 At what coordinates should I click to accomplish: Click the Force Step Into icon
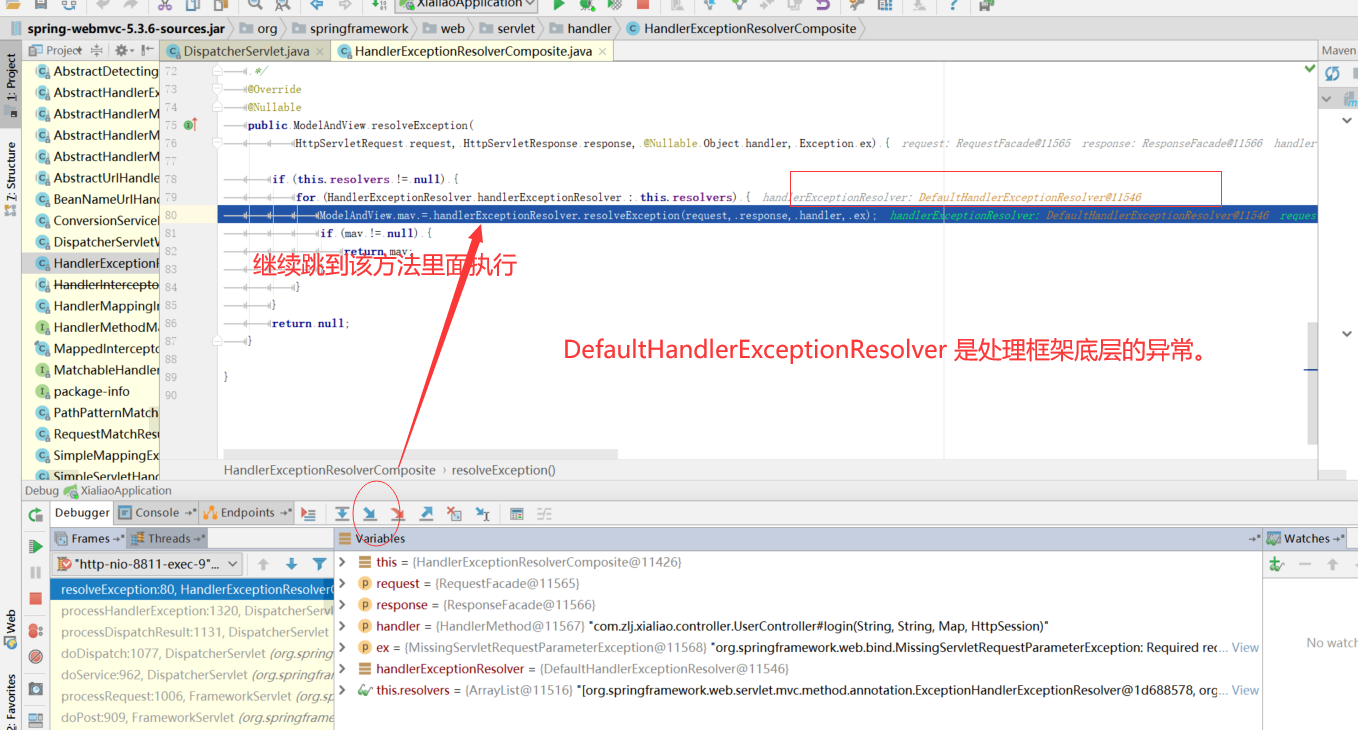[398, 514]
